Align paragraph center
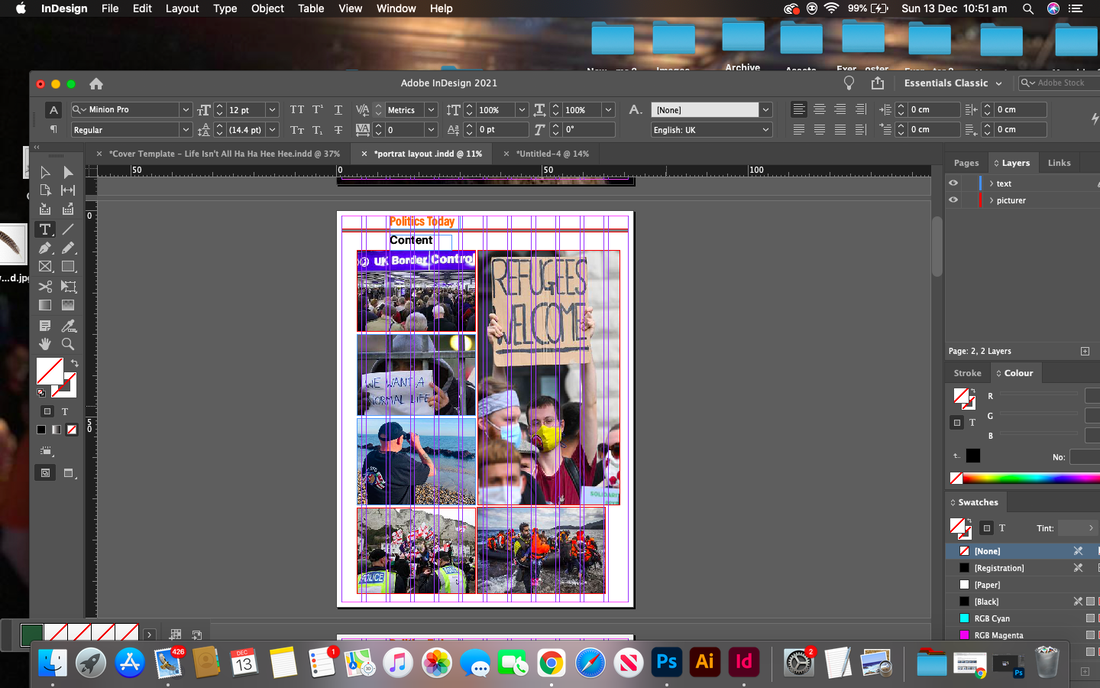 click(x=819, y=109)
